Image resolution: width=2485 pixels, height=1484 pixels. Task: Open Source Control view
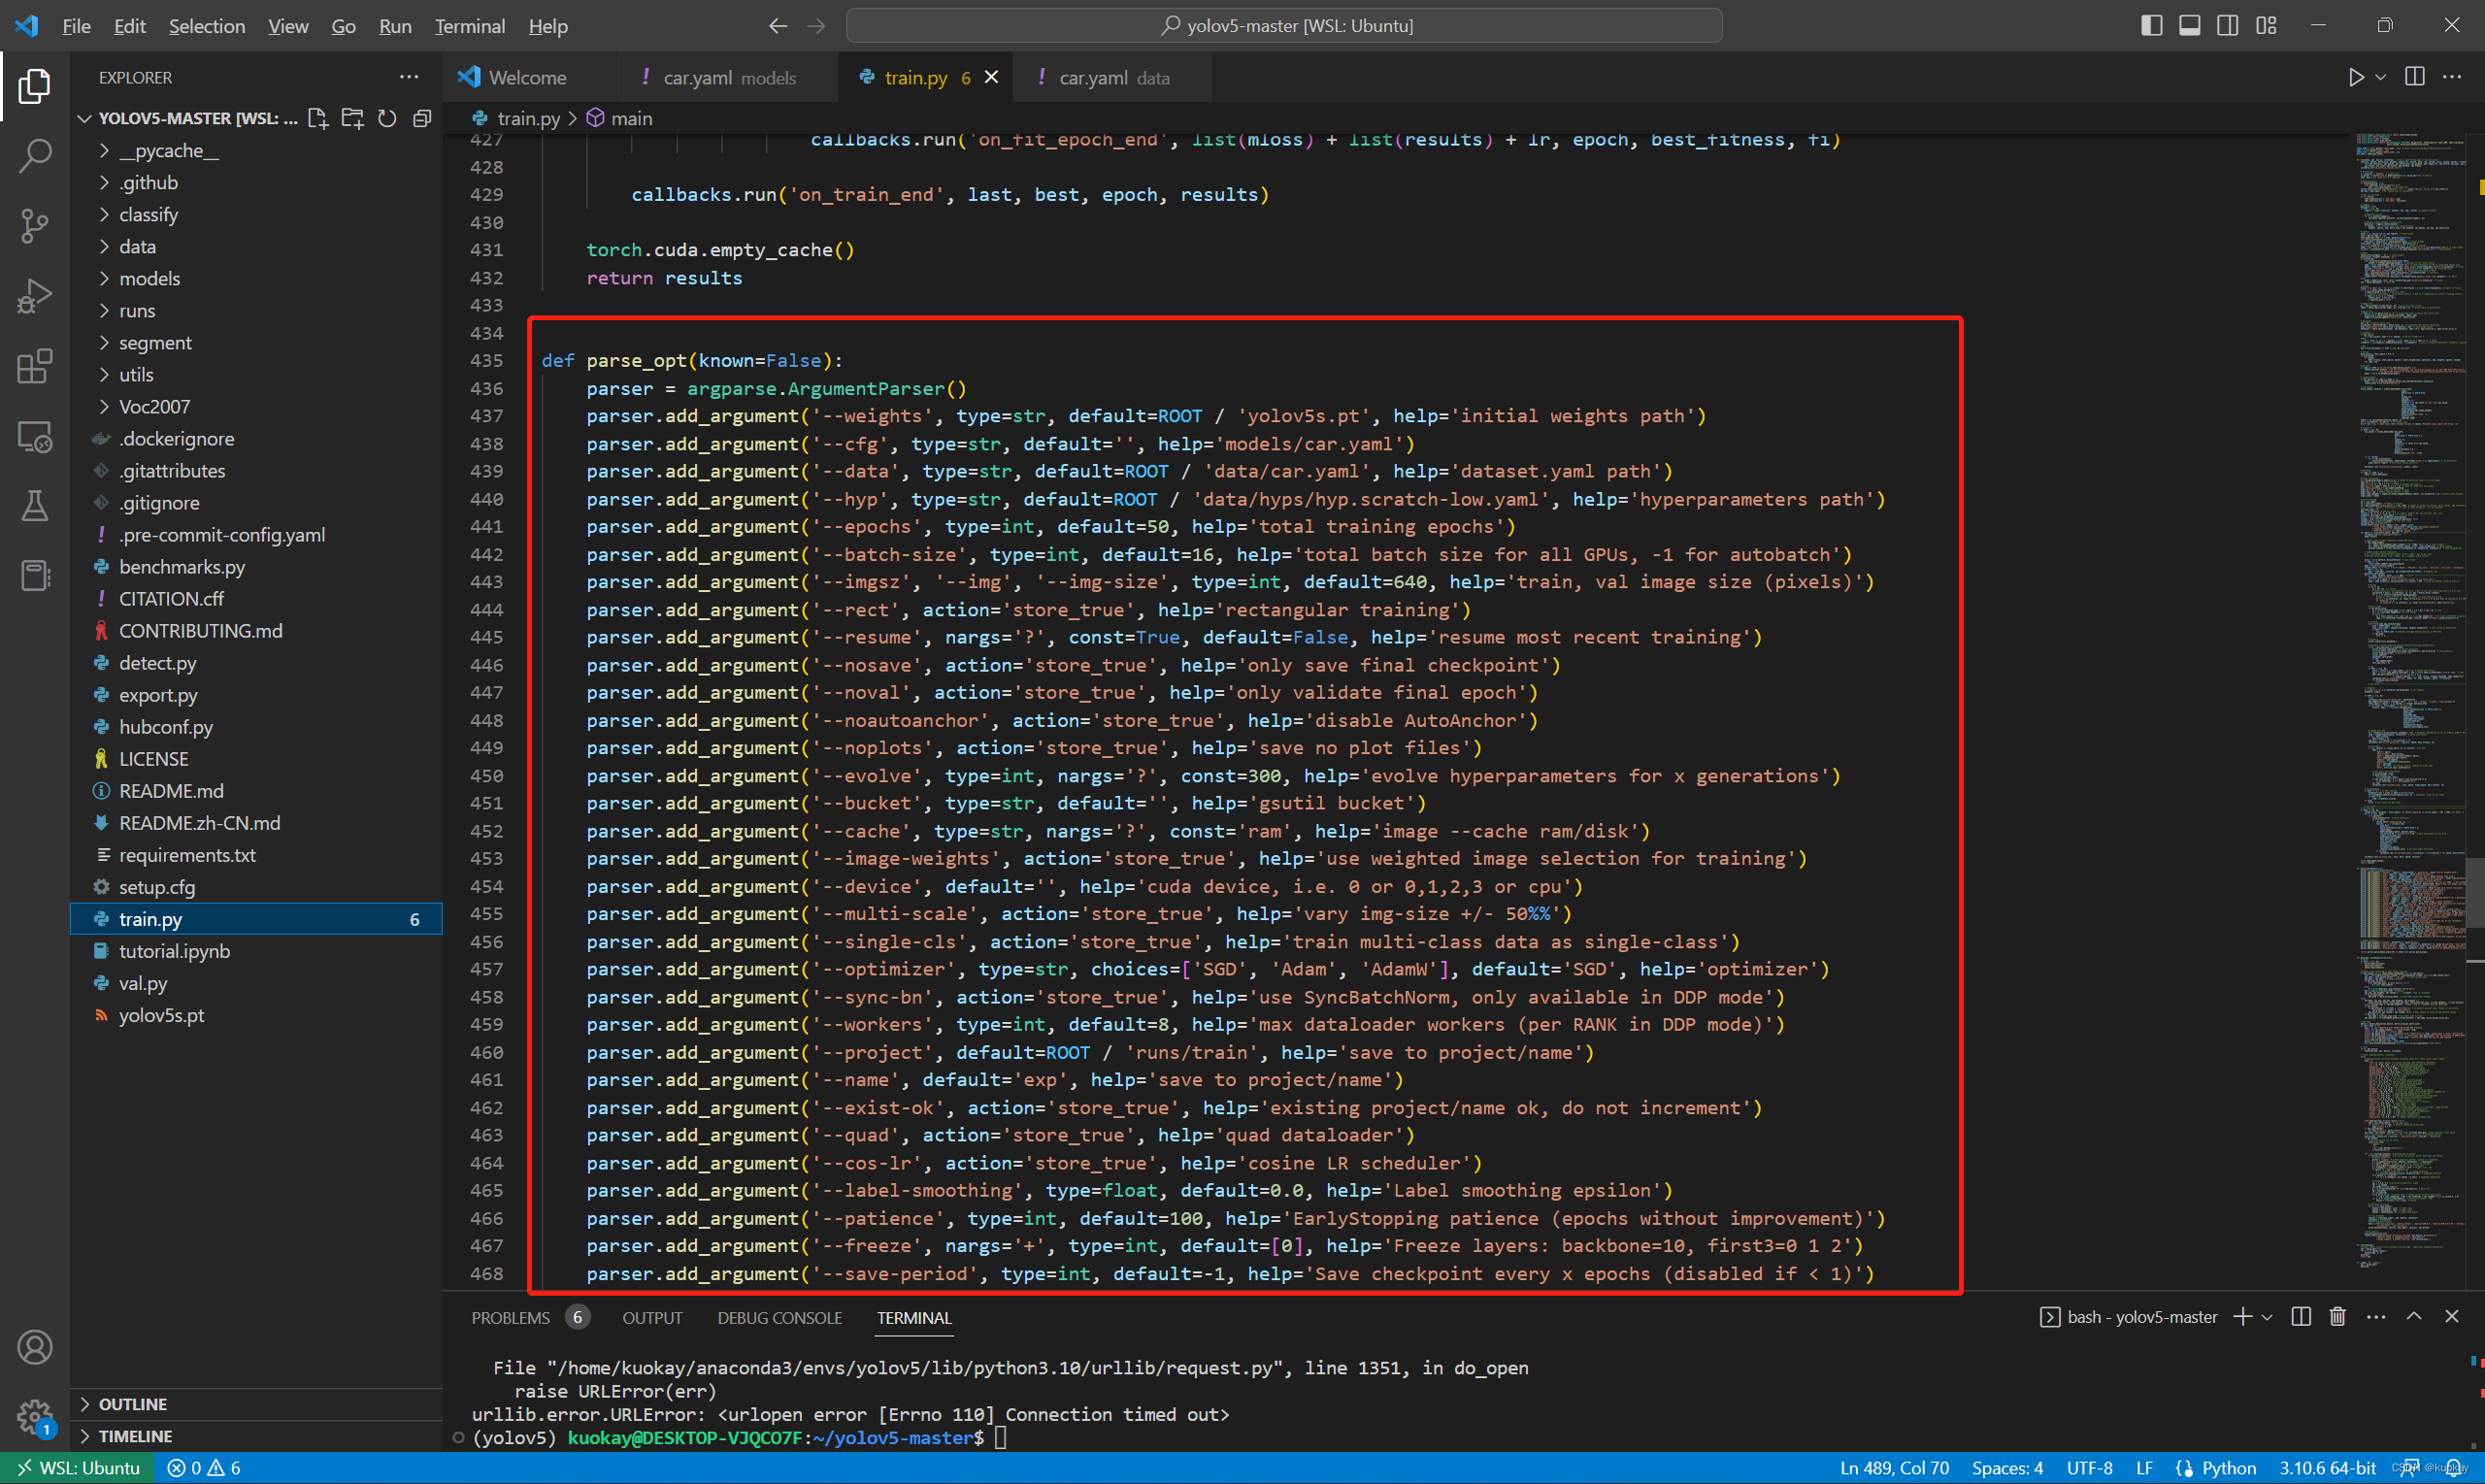click(x=35, y=226)
